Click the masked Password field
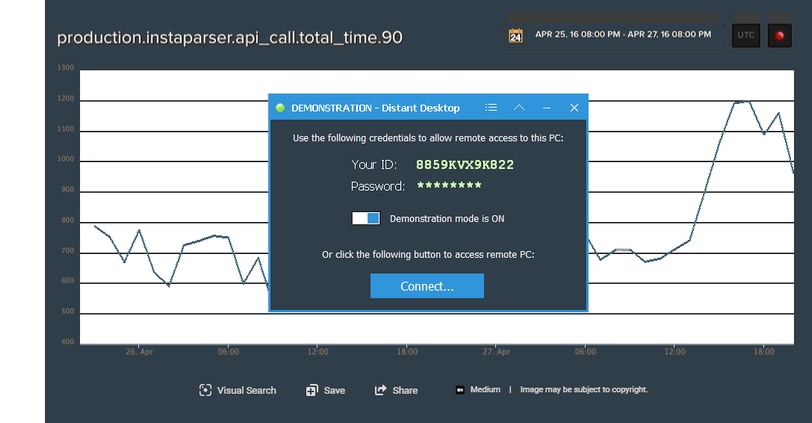This screenshot has height=423, width=812. [449, 185]
